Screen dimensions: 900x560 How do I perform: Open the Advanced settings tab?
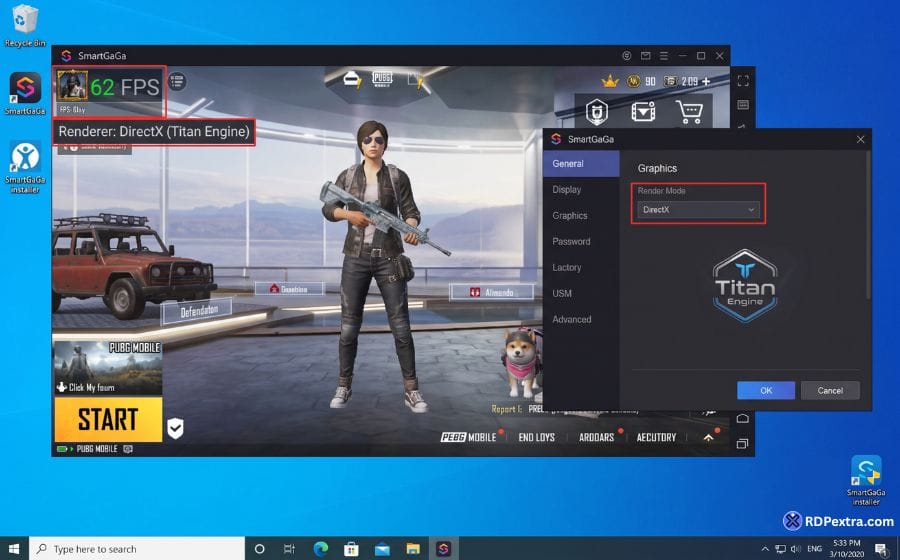tap(581, 320)
